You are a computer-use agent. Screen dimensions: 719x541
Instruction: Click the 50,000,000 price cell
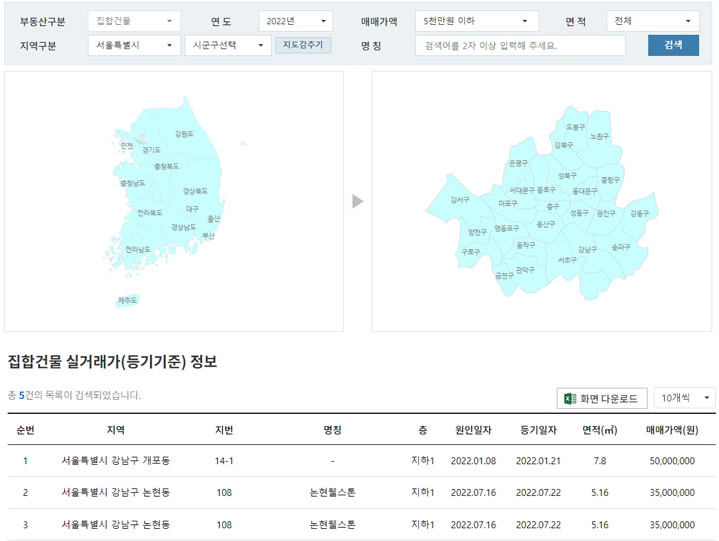point(672,461)
